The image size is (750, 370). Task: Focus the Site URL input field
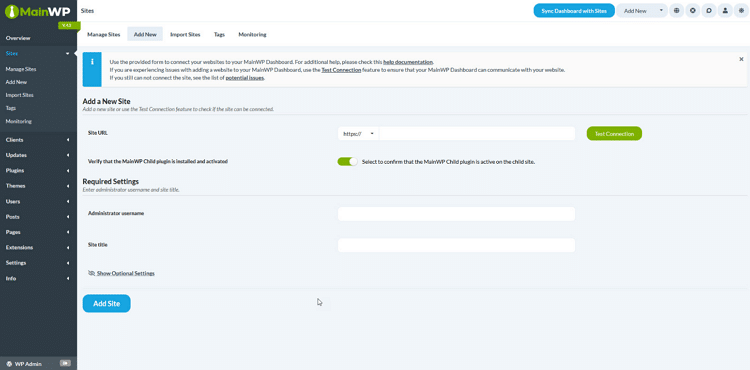[x=477, y=134]
